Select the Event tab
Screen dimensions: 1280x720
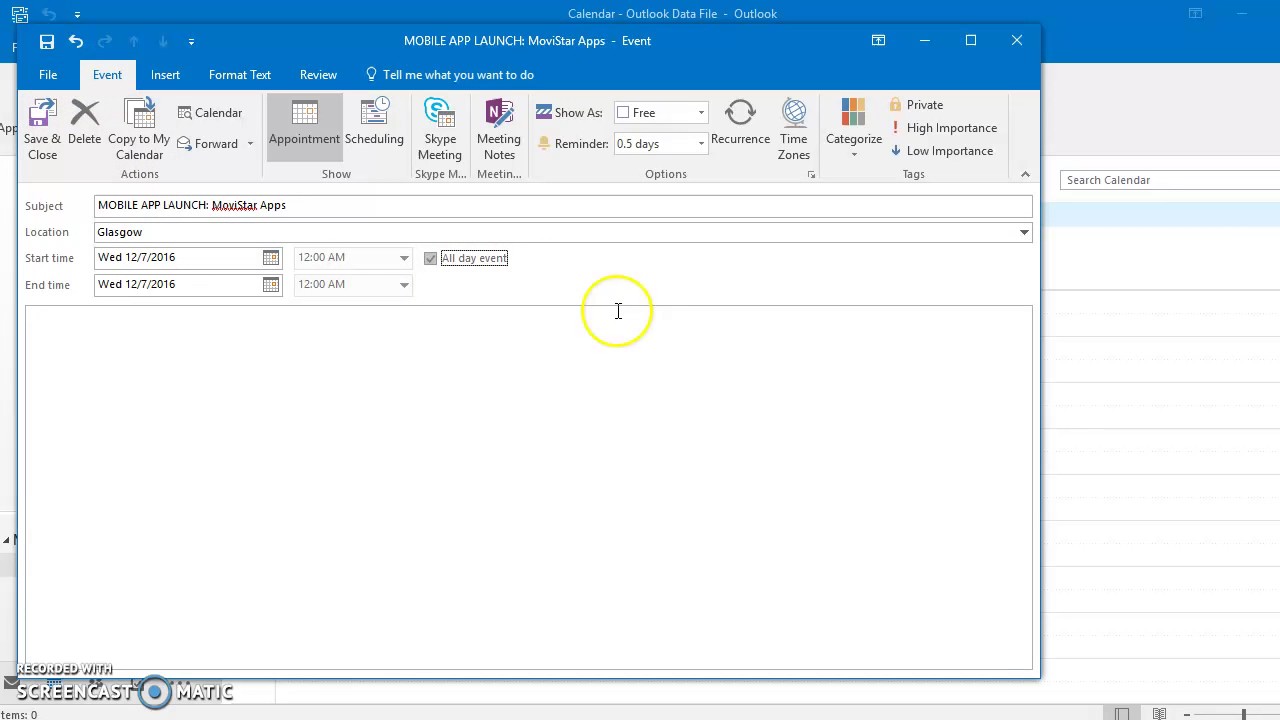[107, 75]
